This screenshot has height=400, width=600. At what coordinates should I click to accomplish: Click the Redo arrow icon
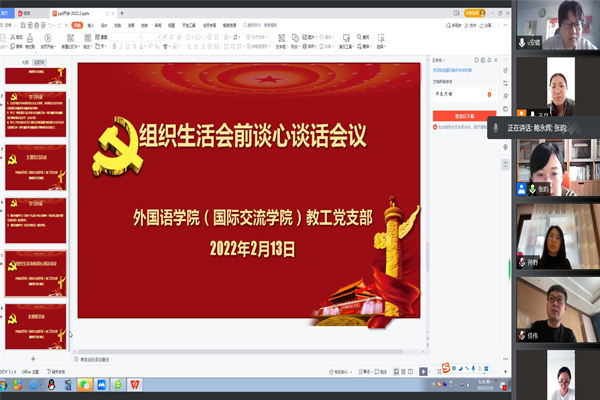tap(59, 25)
